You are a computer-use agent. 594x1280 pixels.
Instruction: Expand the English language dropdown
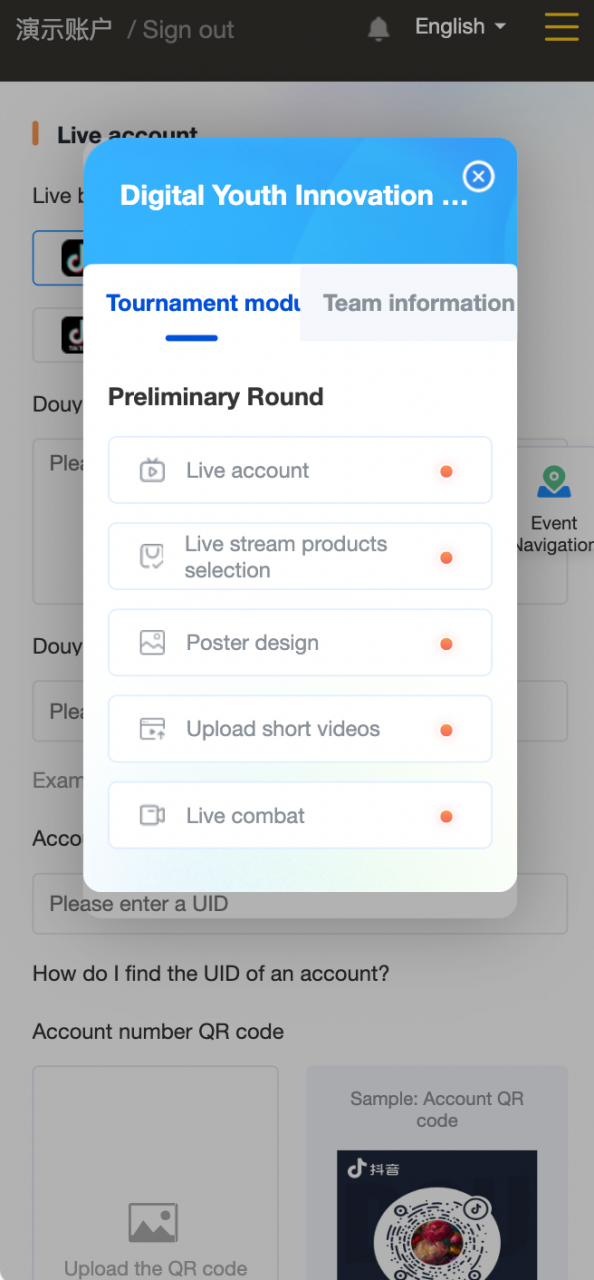point(461,27)
